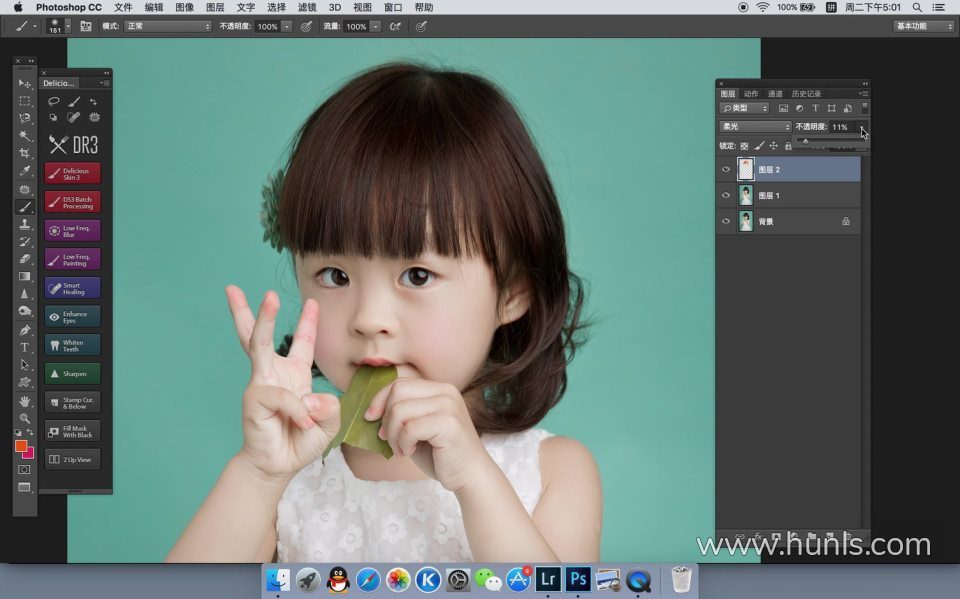Filter layers by type (T) icon
This screenshot has height=599, width=960.
(815, 108)
